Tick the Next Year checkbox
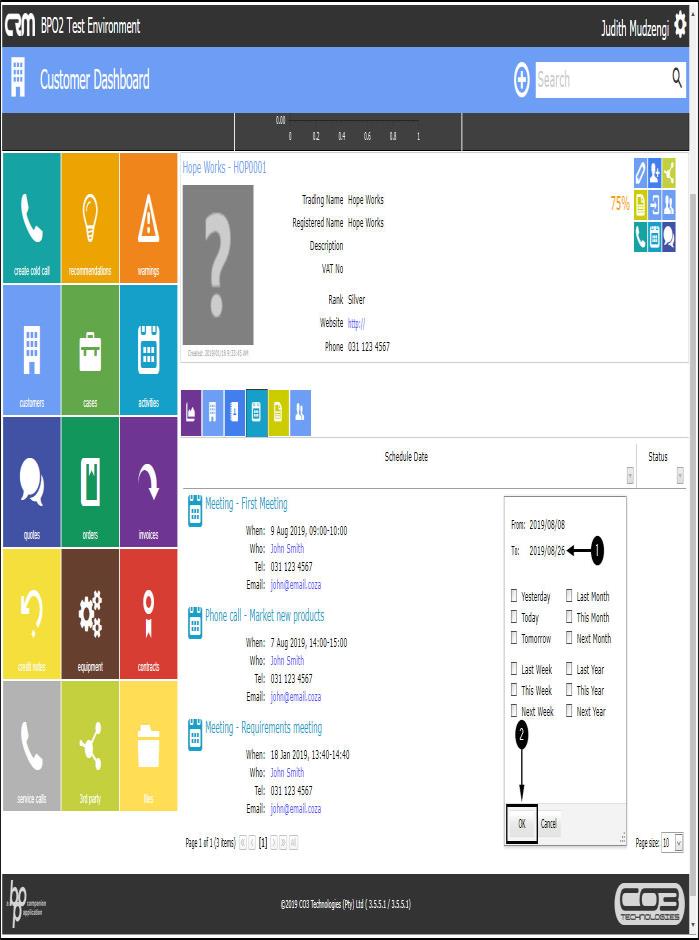This screenshot has height=940, width=699. point(569,710)
